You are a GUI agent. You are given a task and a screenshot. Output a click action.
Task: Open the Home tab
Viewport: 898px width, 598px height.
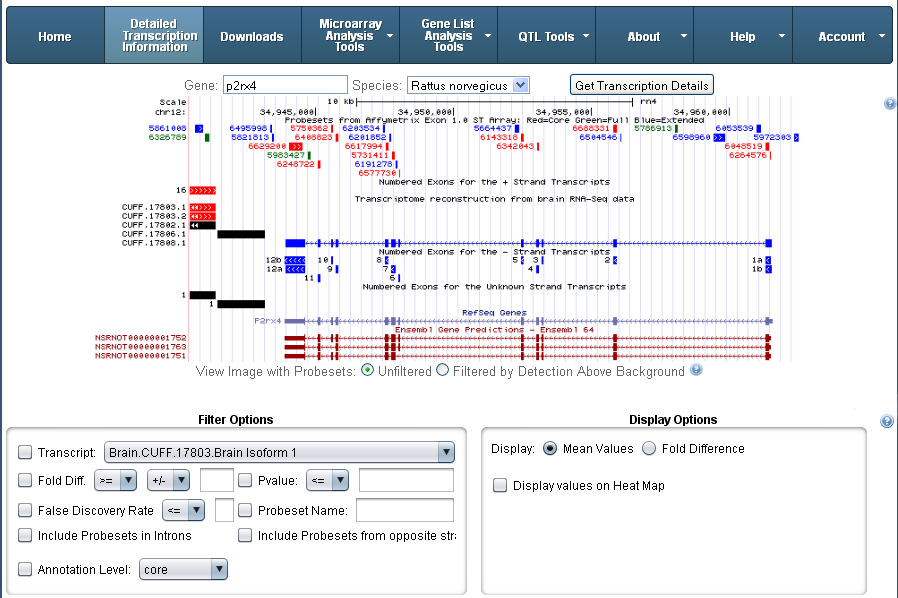pos(55,36)
